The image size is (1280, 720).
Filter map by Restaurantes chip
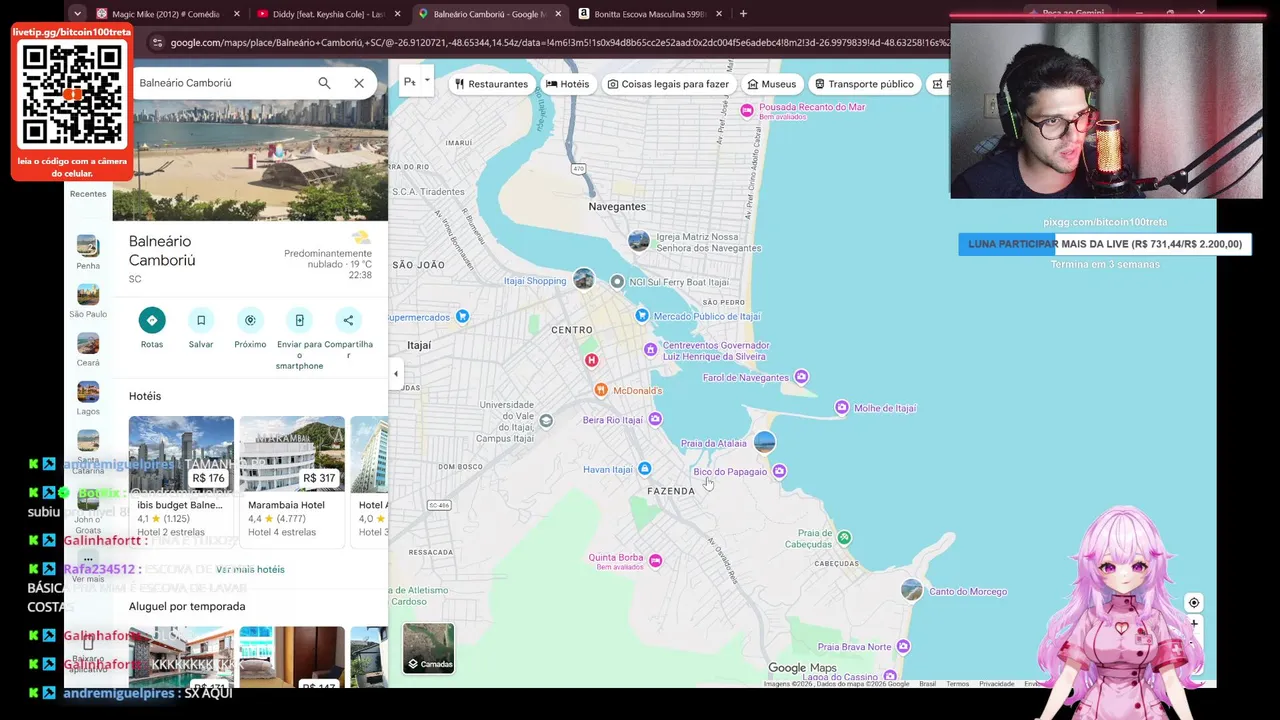[491, 84]
